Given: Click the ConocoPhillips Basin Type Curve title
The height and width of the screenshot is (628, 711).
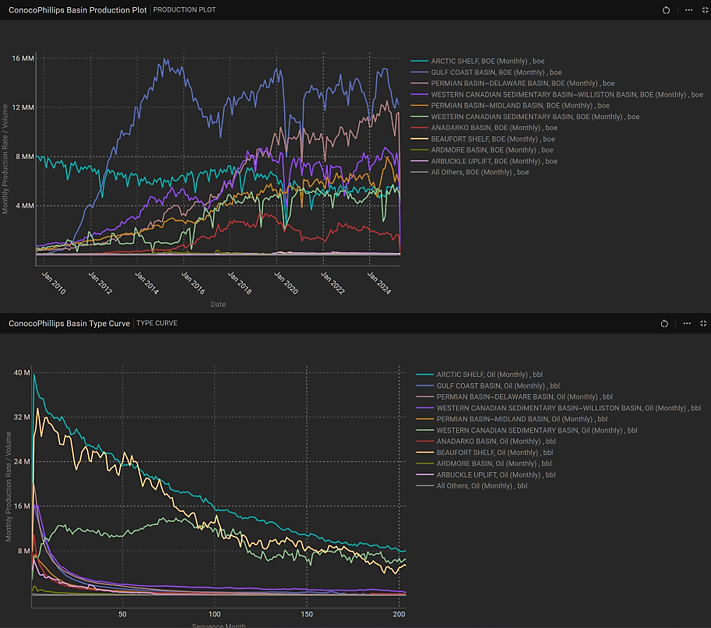Looking at the screenshot, I should pos(69,323).
